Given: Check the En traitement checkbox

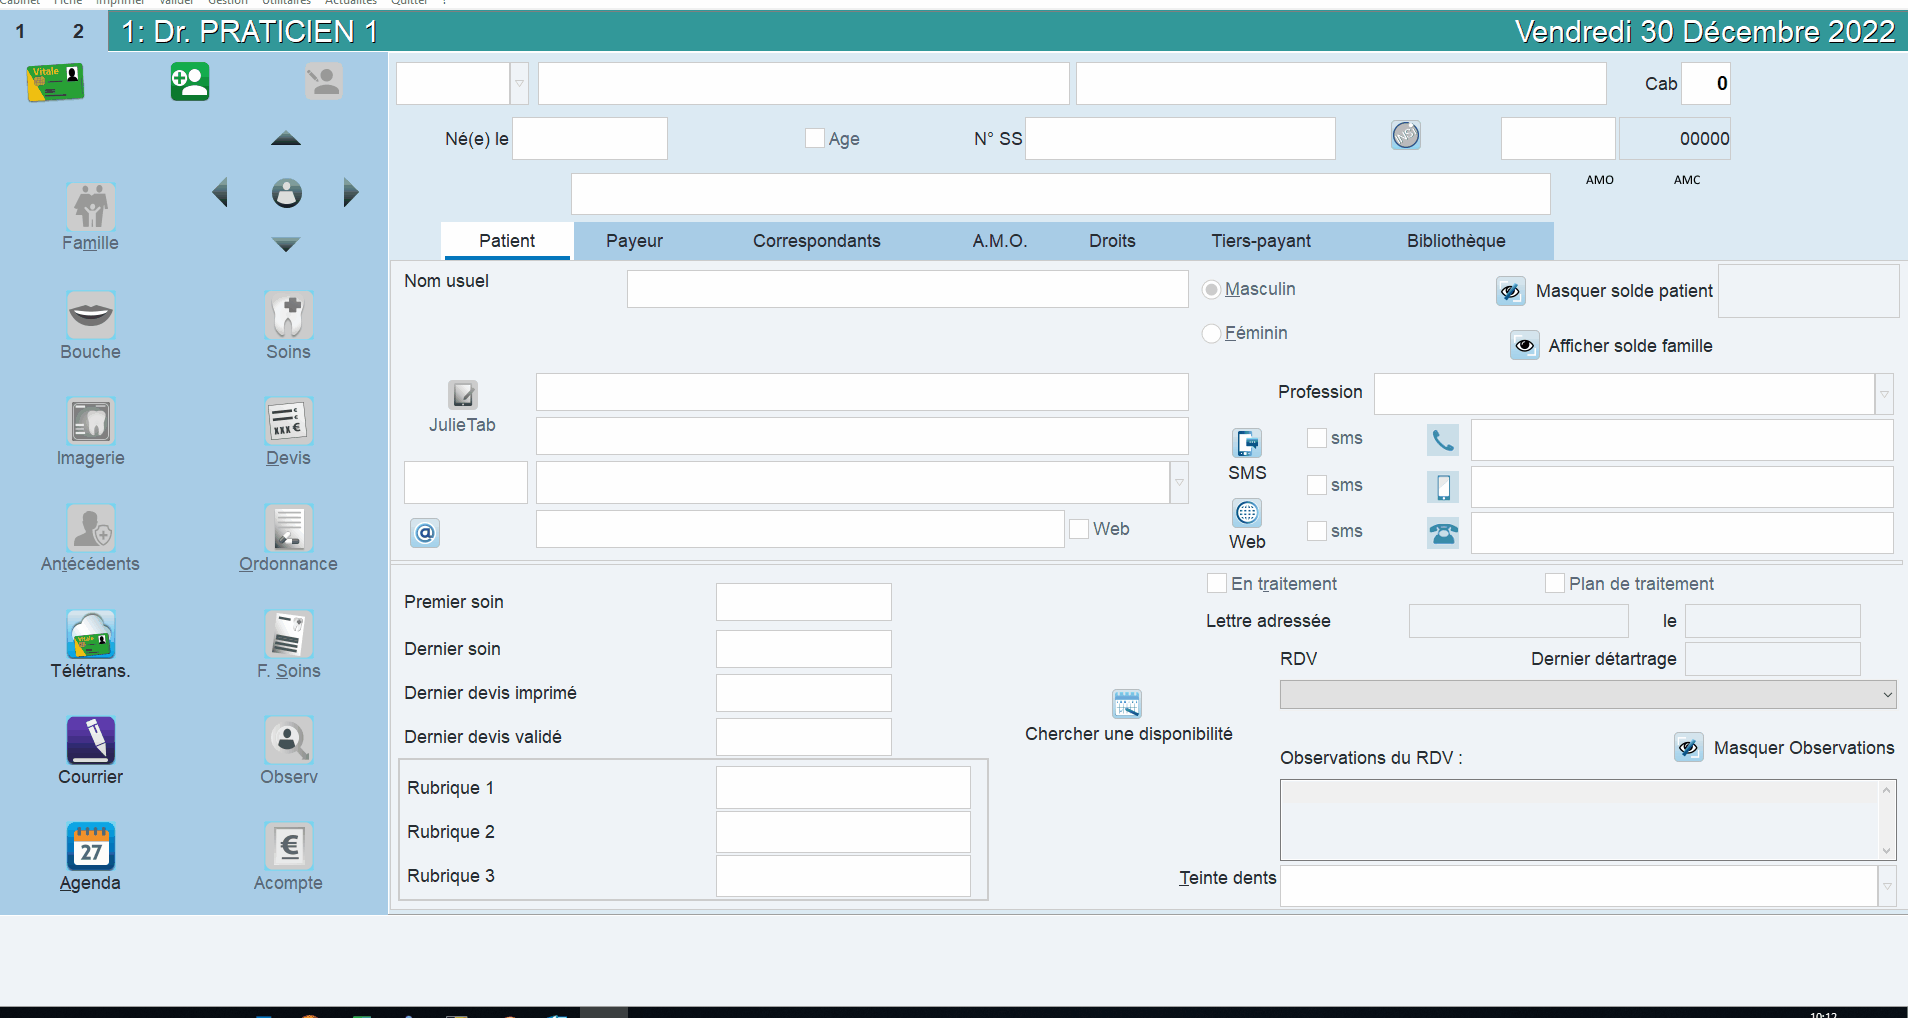Looking at the screenshot, I should pyautogui.click(x=1217, y=583).
